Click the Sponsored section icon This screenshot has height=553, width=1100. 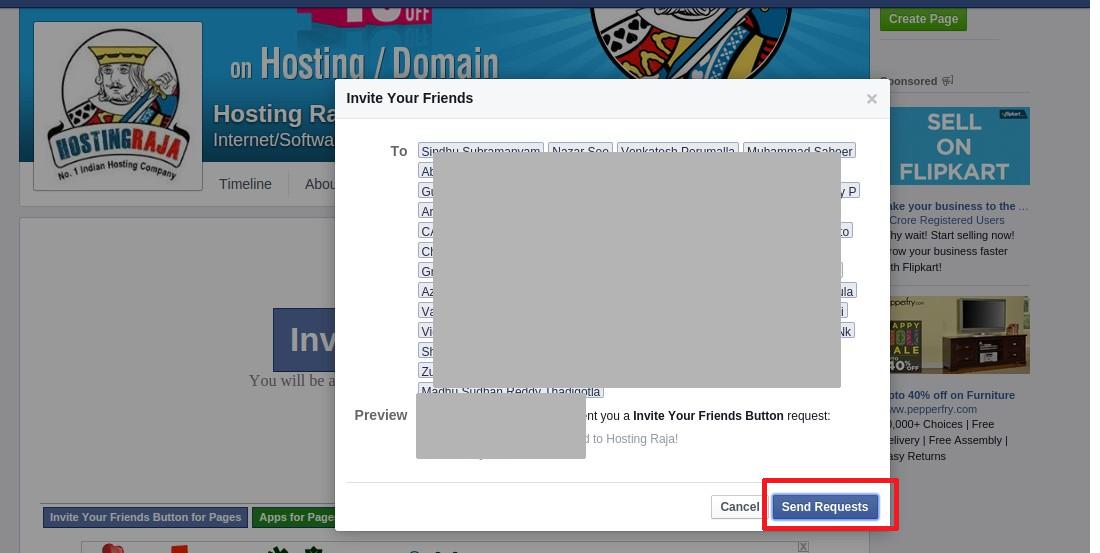click(947, 81)
